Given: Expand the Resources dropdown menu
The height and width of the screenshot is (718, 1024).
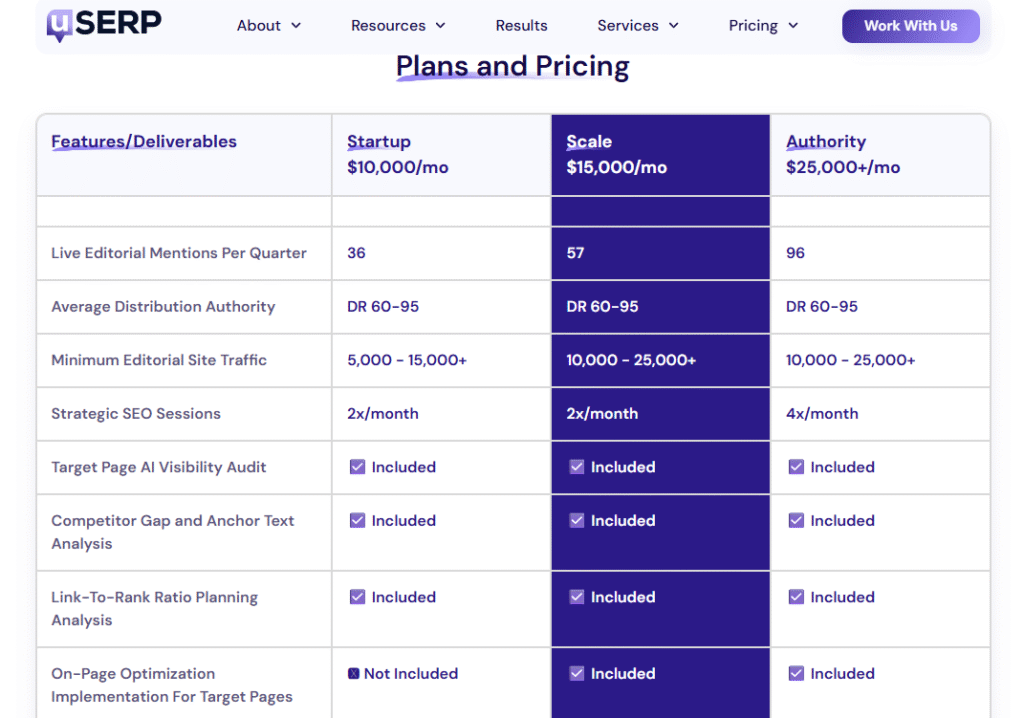Looking at the screenshot, I should 398,26.
